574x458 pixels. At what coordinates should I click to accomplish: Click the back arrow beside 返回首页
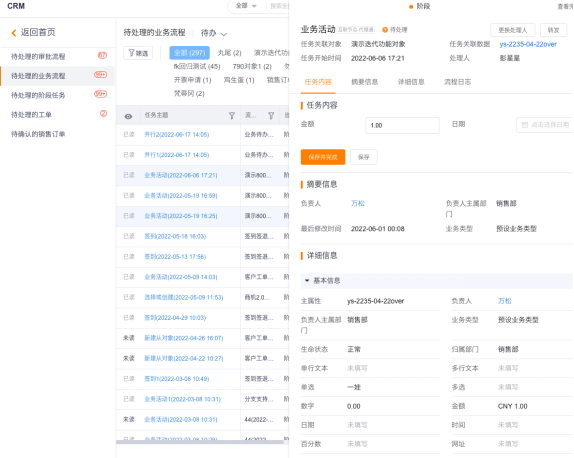coord(14,33)
